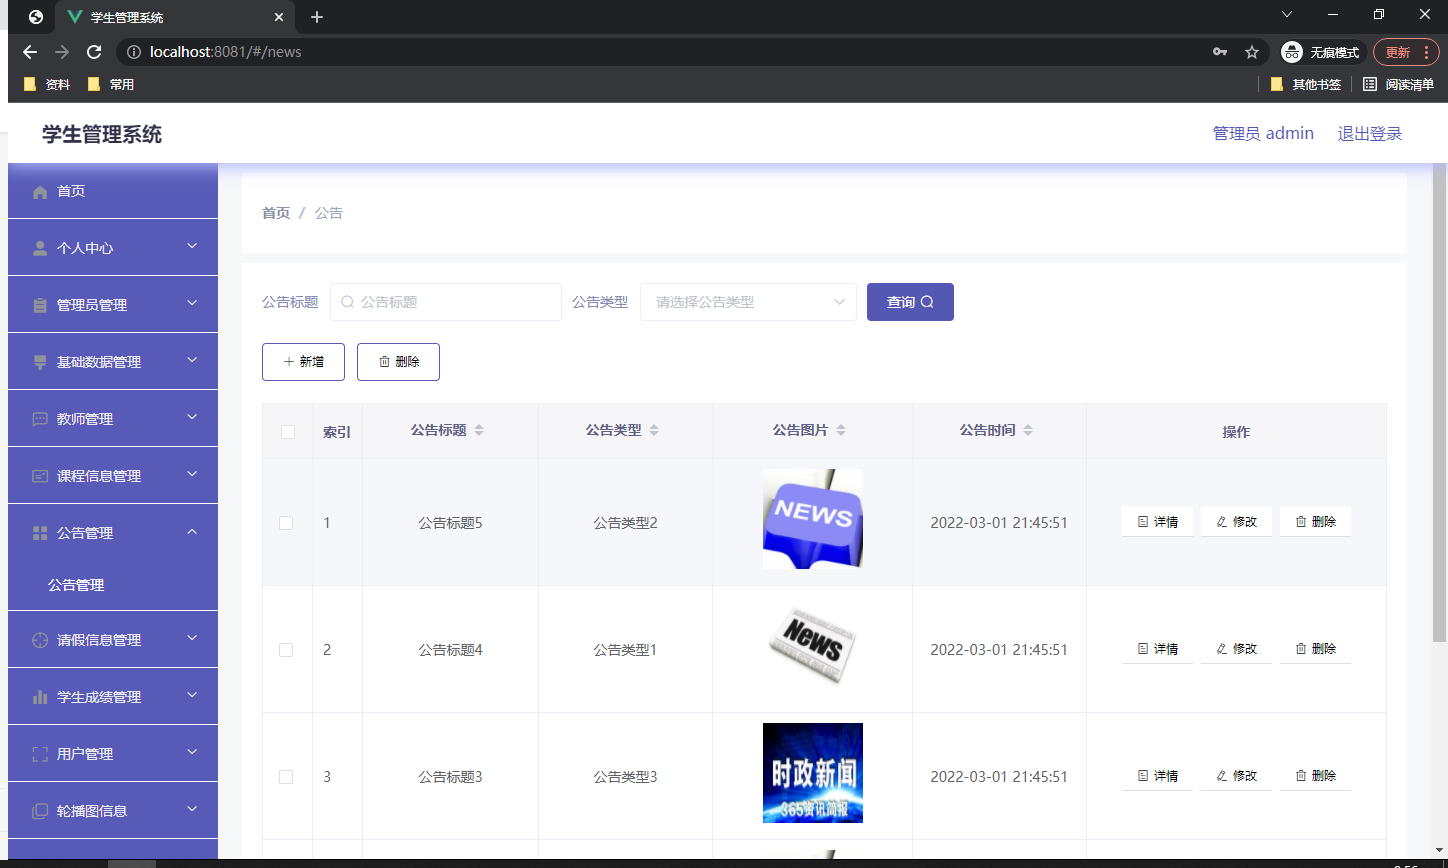
Task: Click 修改 for 公告标题5
Action: point(1236,522)
